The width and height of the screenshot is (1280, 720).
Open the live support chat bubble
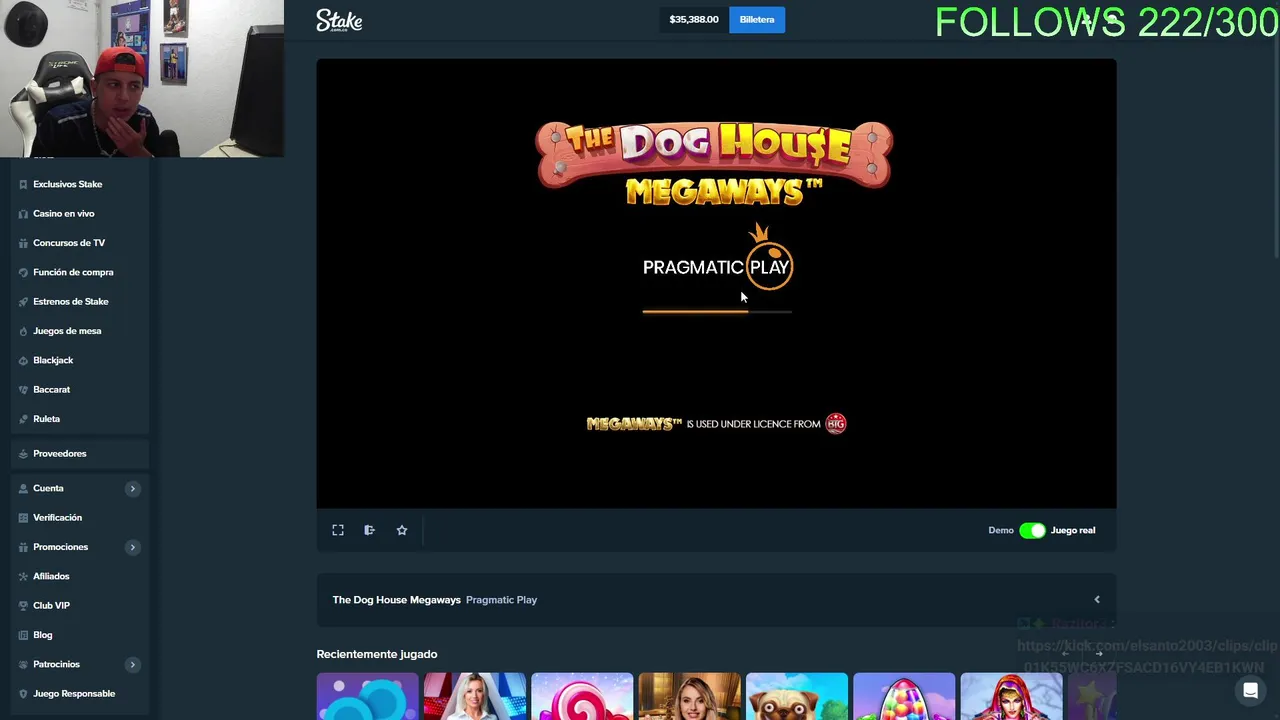coord(1250,691)
